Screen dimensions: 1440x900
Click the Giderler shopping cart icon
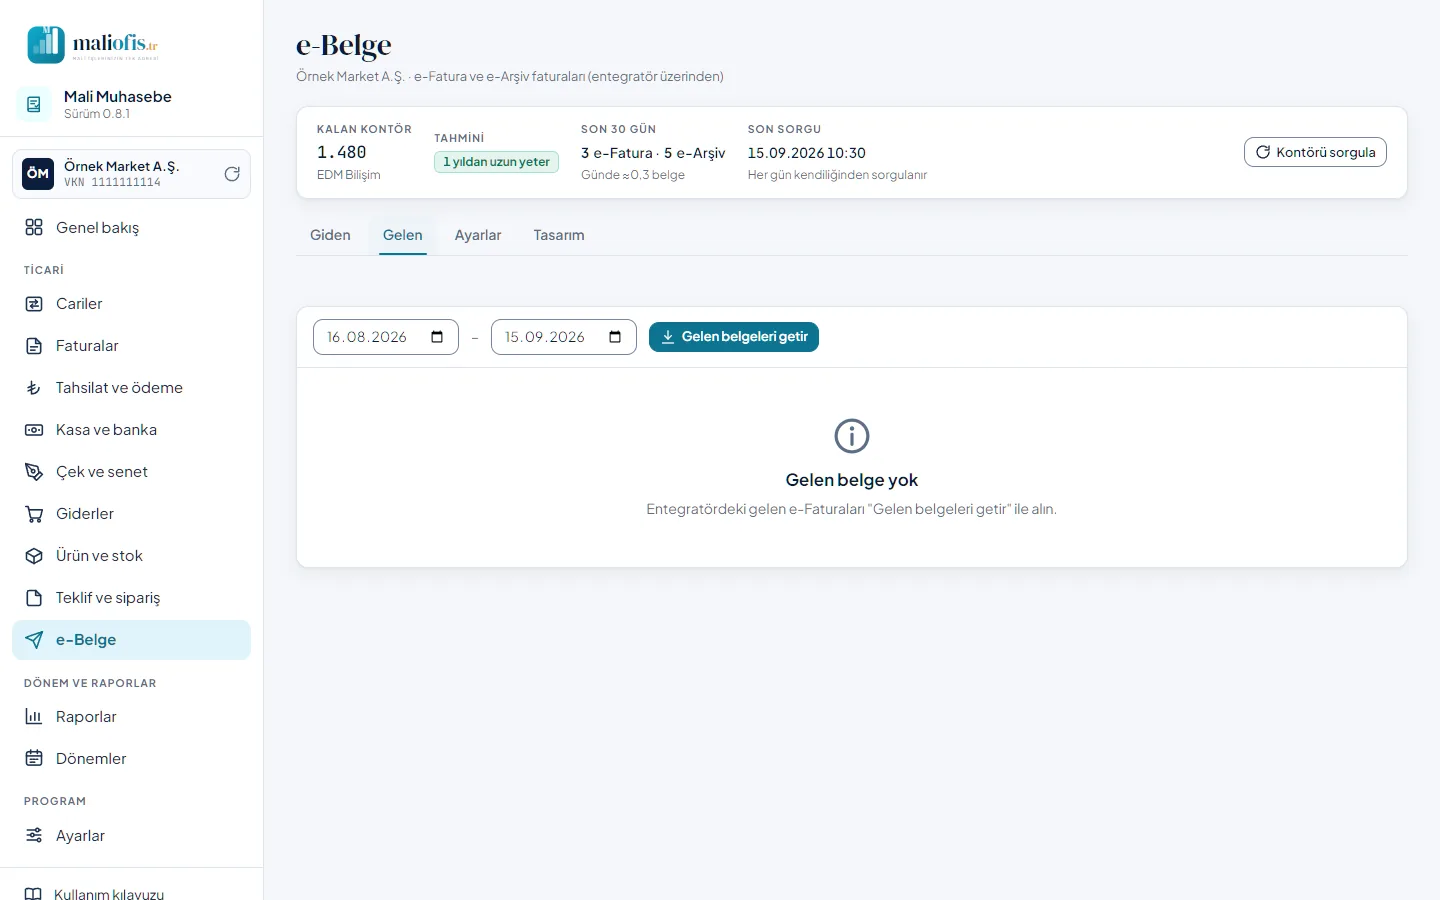tap(34, 514)
